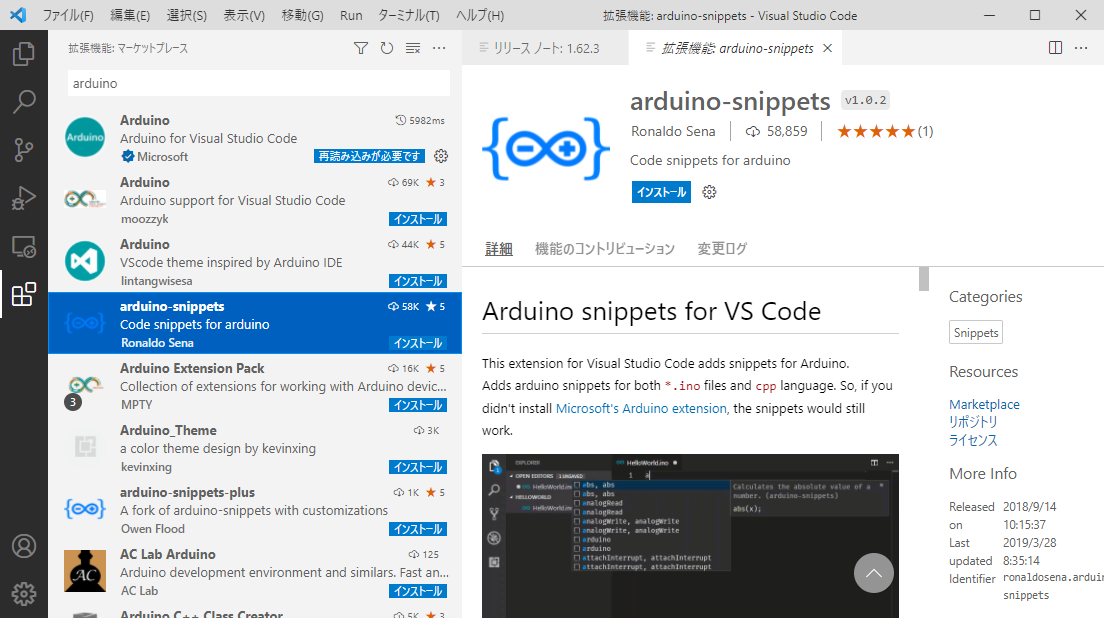1104x618 pixels.
Task: Open Source Control view icon
Action: pyautogui.click(x=23, y=150)
